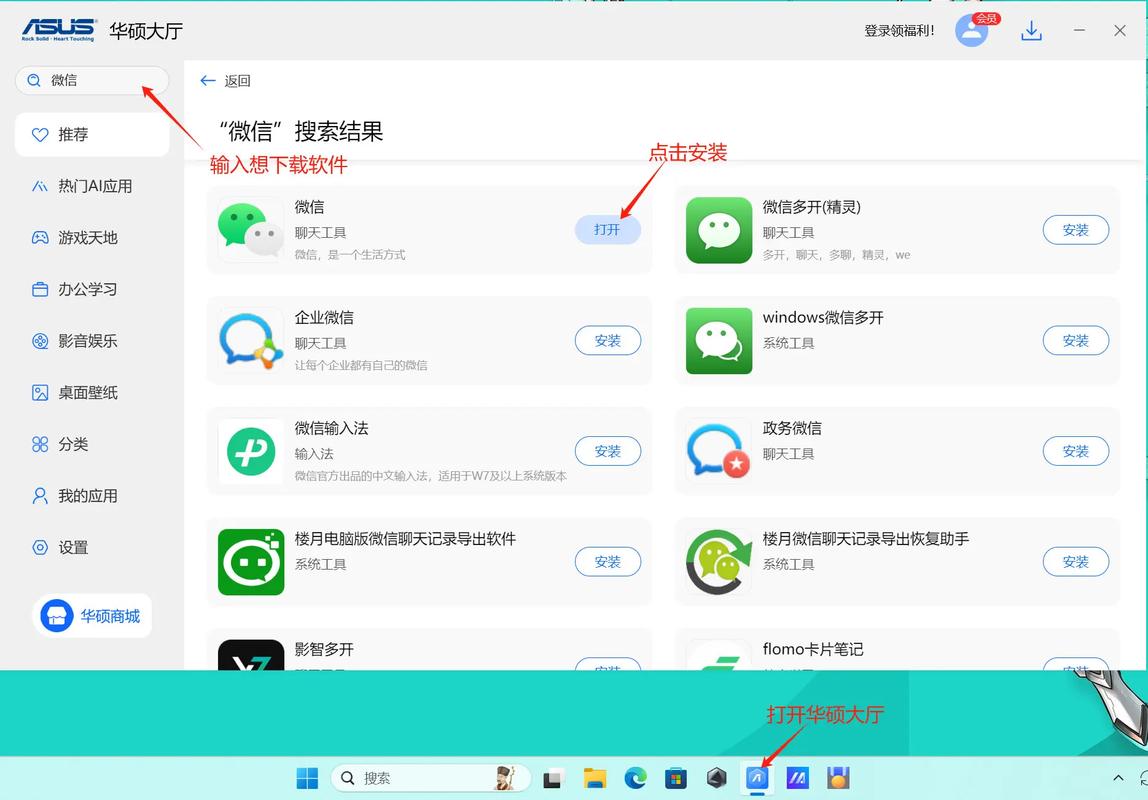Install 微信输入法 input method
Screen dimensions: 1148x800
click(x=607, y=451)
